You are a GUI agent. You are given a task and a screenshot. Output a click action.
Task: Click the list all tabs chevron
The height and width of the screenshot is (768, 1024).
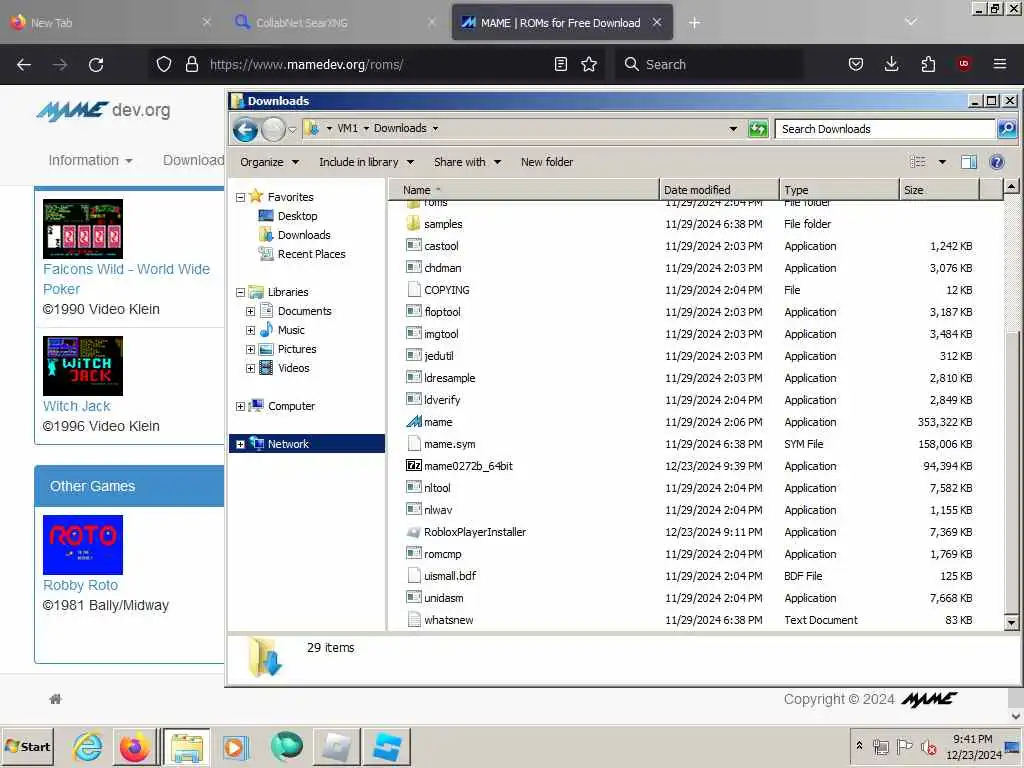[911, 22]
